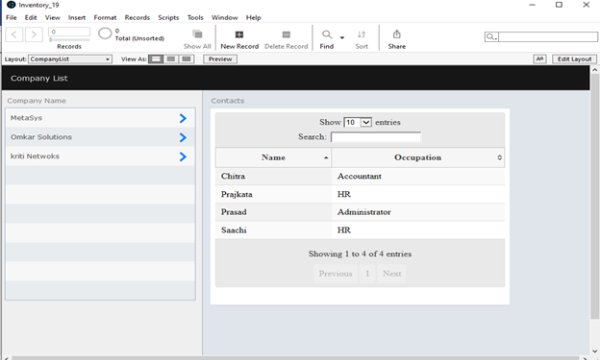Click in the quick find search field

point(548,37)
